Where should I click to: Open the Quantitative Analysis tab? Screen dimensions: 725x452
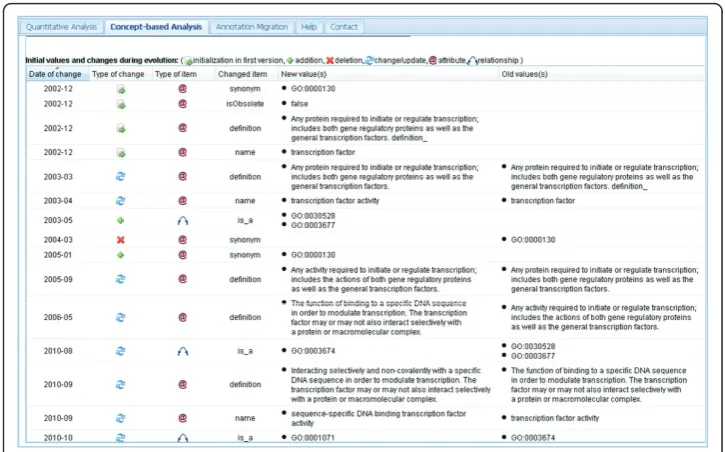coord(61,27)
